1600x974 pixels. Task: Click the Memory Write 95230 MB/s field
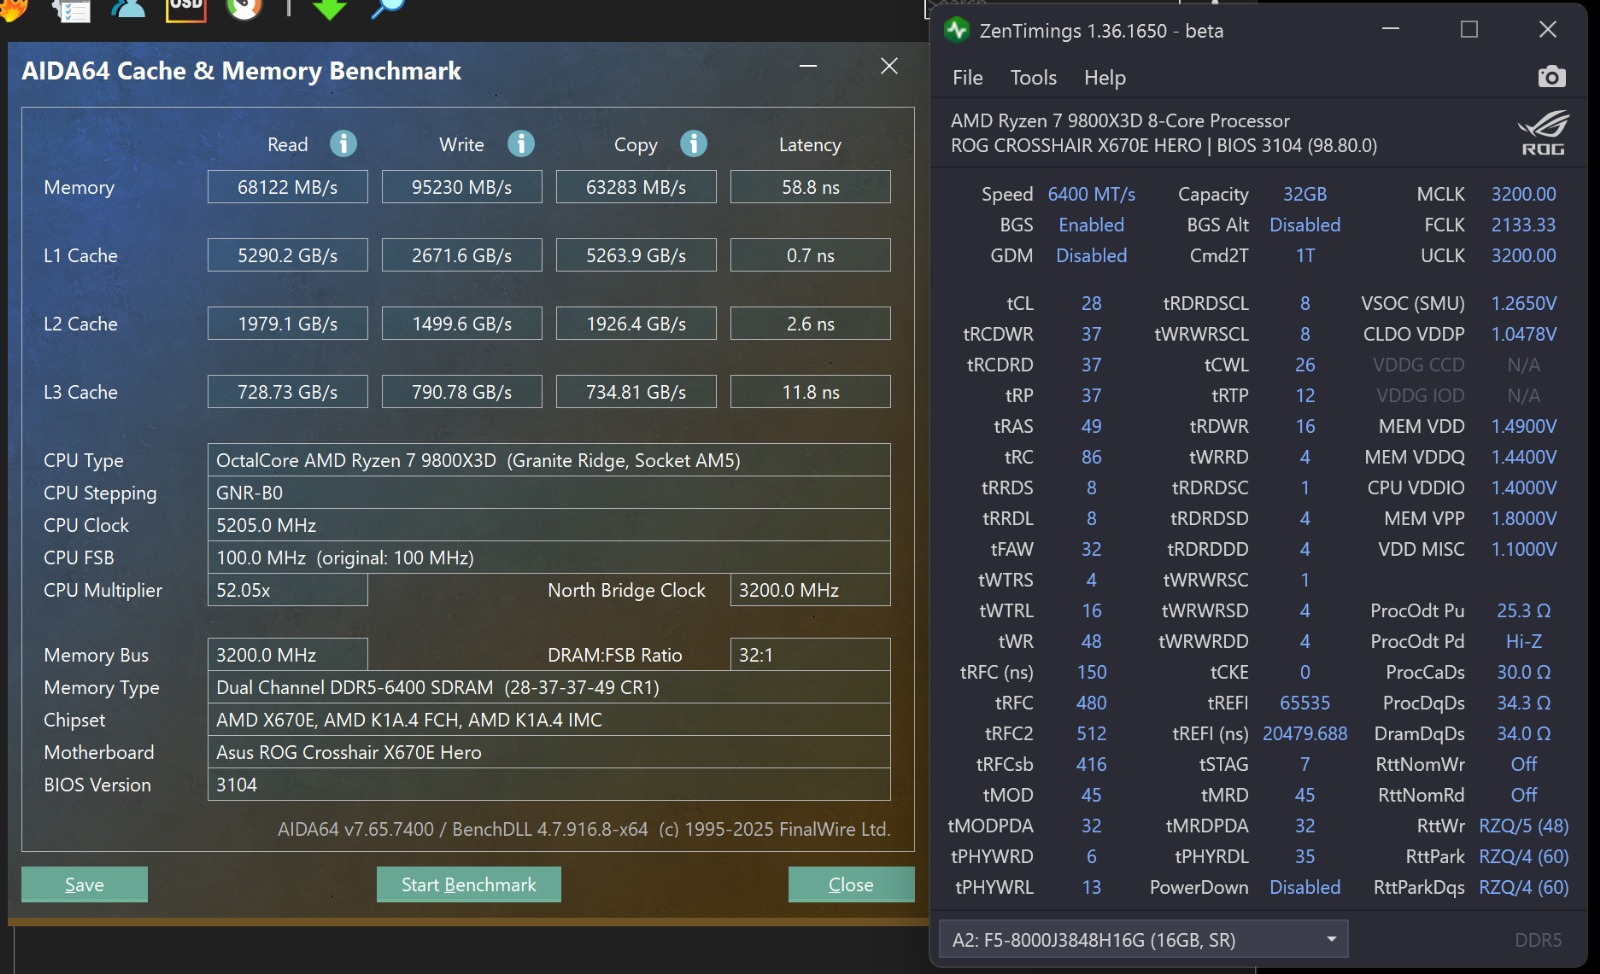pos(462,187)
